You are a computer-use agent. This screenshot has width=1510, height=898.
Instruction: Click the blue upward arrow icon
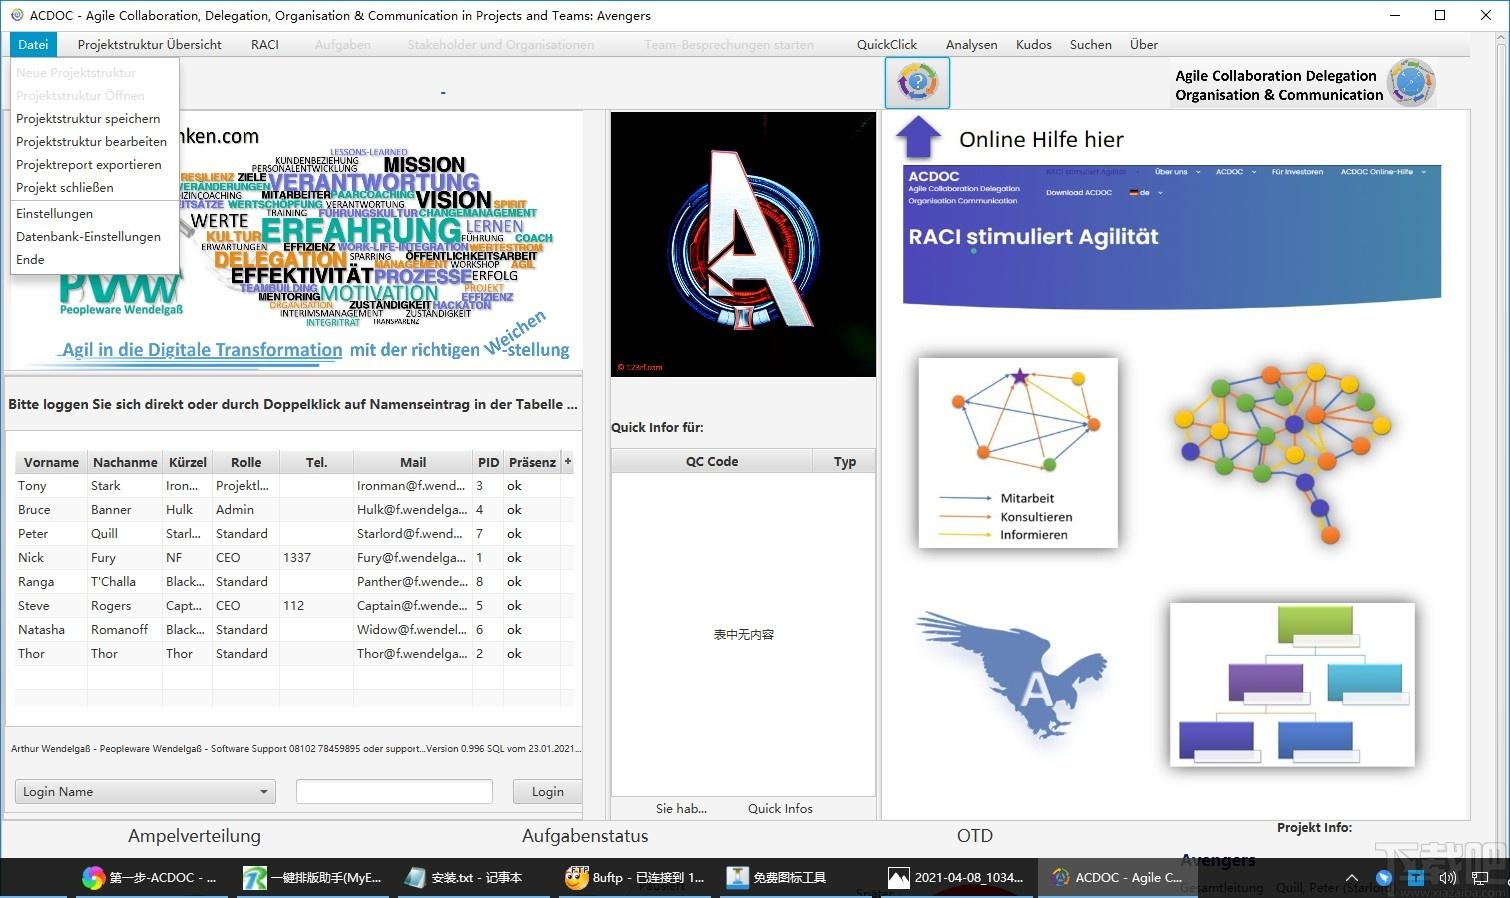pos(918,138)
